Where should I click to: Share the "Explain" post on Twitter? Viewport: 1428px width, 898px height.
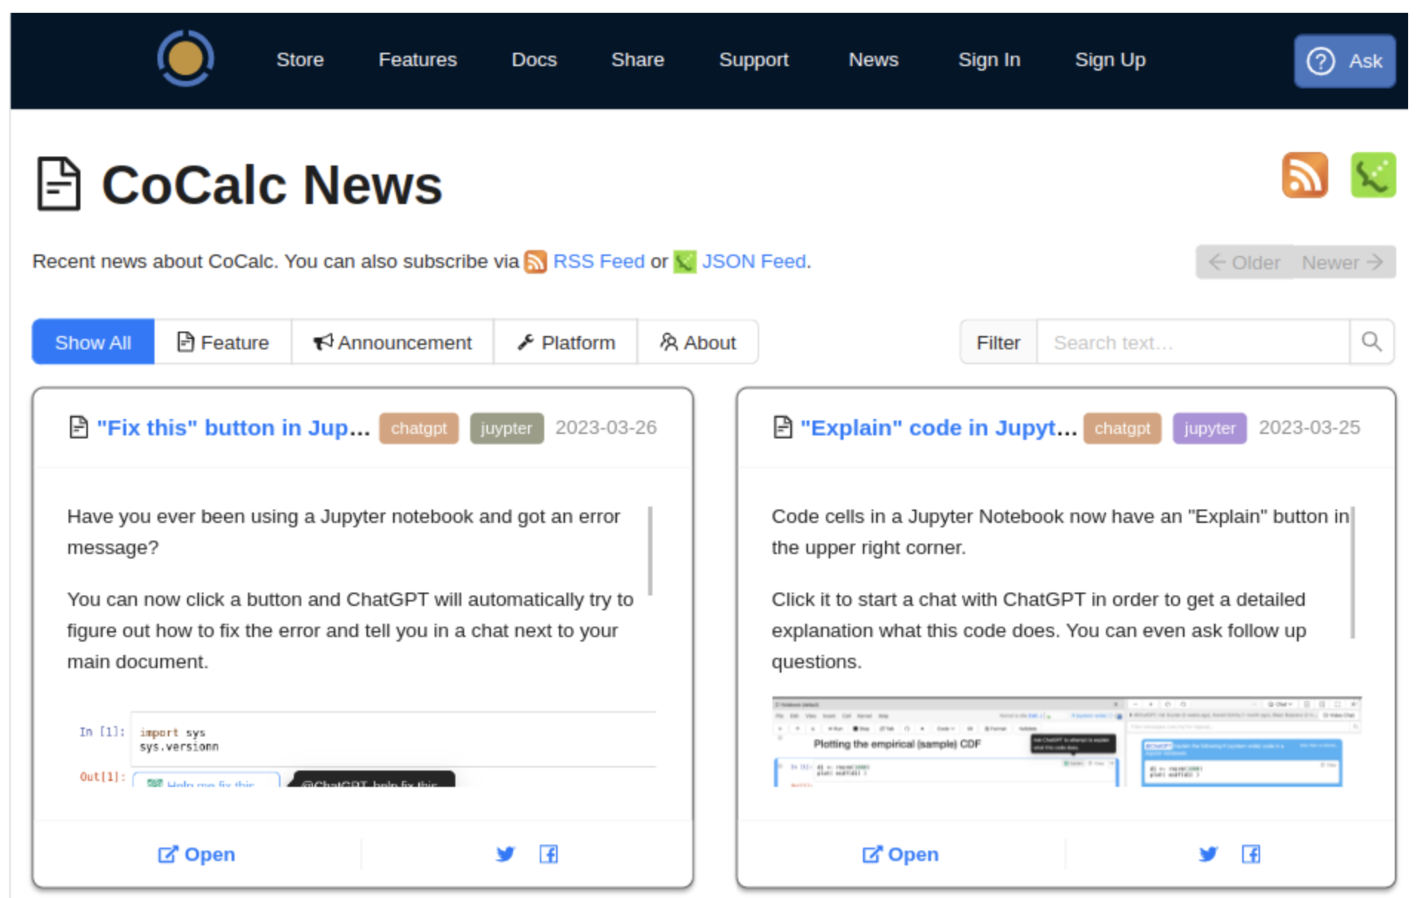pyautogui.click(x=1208, y=854)
